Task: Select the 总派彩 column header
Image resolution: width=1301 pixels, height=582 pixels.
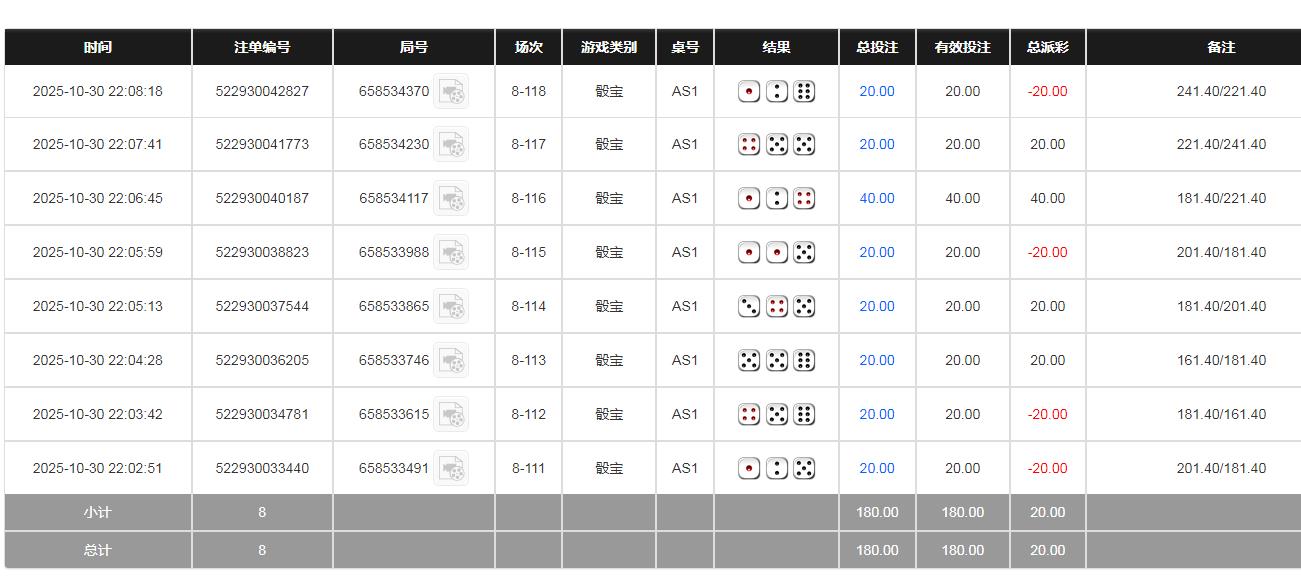Action: point(1047,47)
